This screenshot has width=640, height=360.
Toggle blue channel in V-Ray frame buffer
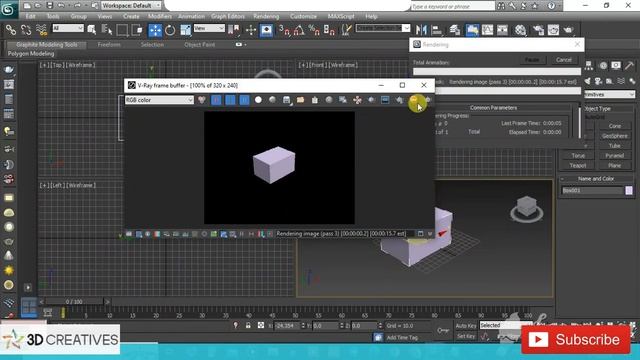coord(244,100)
